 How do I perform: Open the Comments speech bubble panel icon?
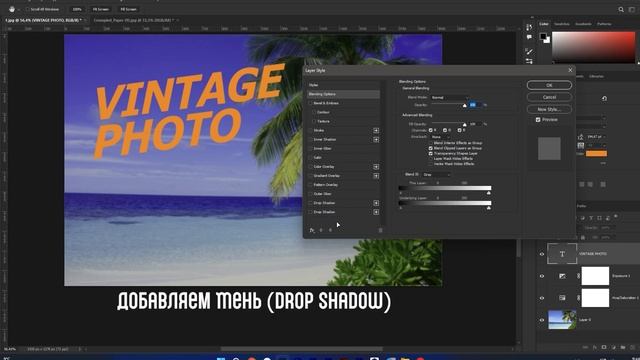point(529,37)
